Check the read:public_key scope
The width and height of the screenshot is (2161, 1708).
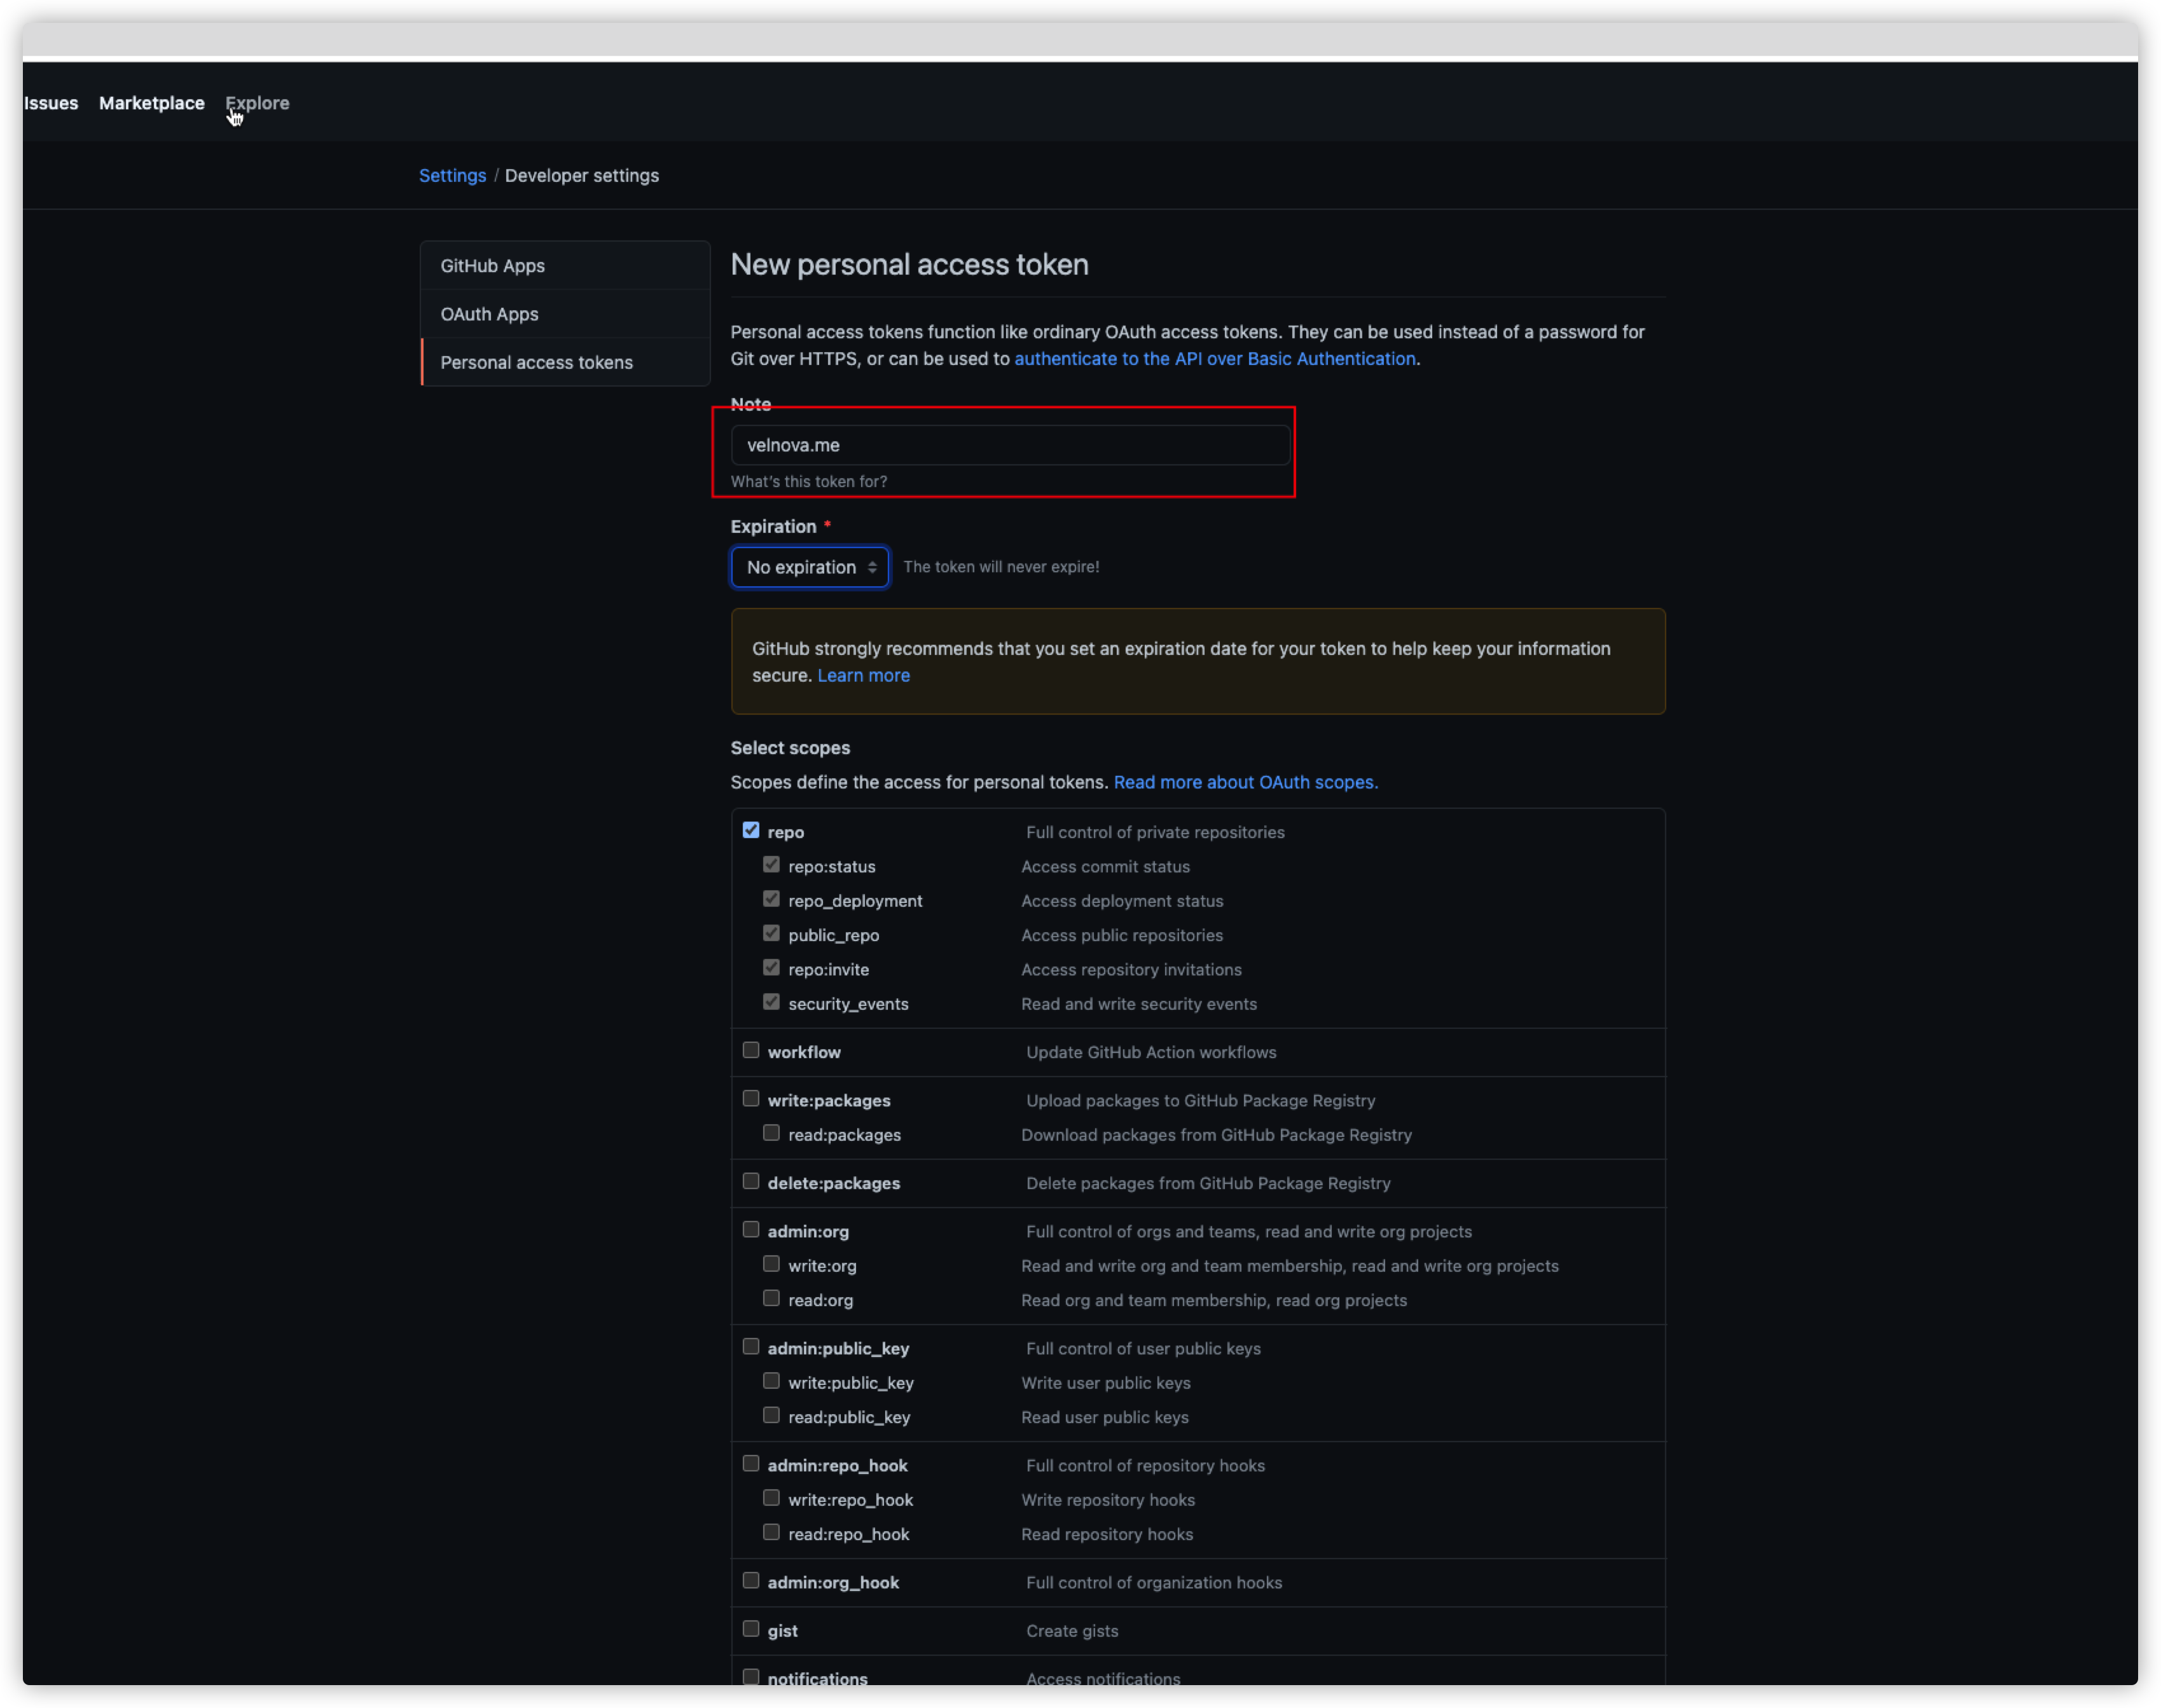(771, 1415)
